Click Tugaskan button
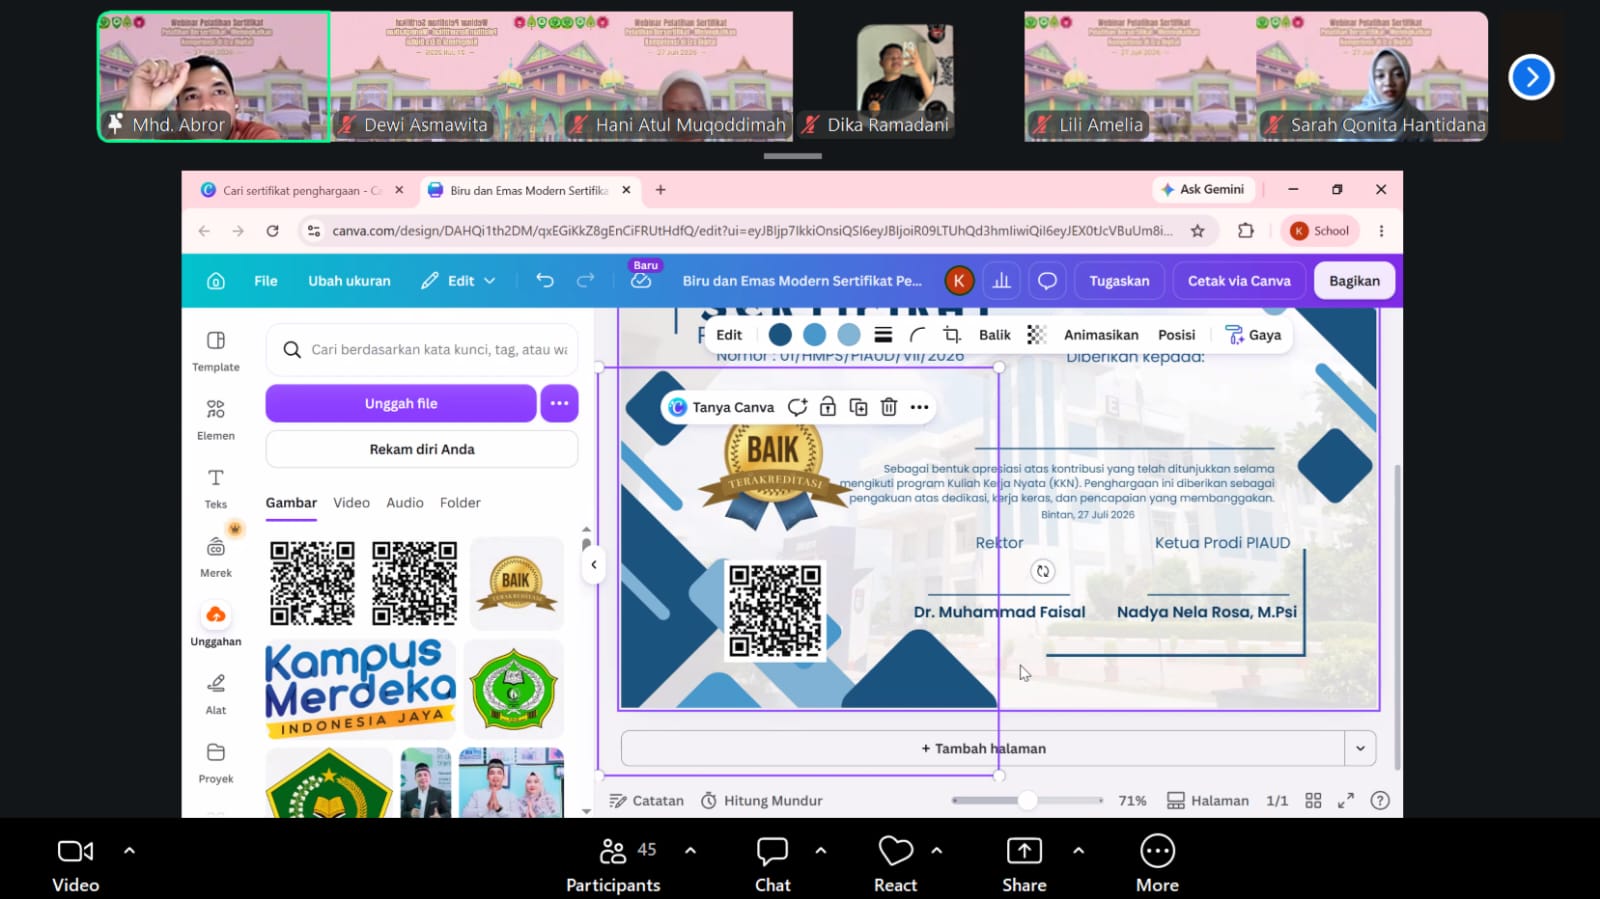Viewport: 1600px width, 899px height. [1119, 281]
